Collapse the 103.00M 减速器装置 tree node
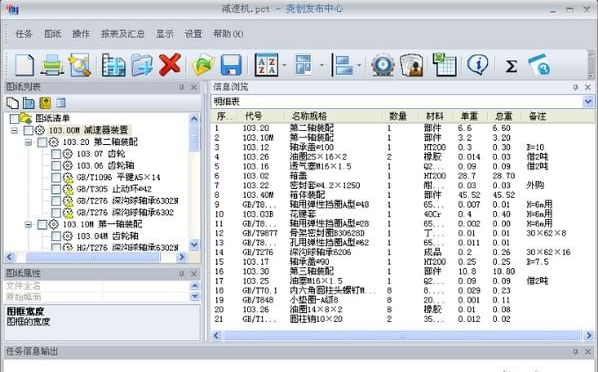The image size is (598, 372). coord(14,130)
